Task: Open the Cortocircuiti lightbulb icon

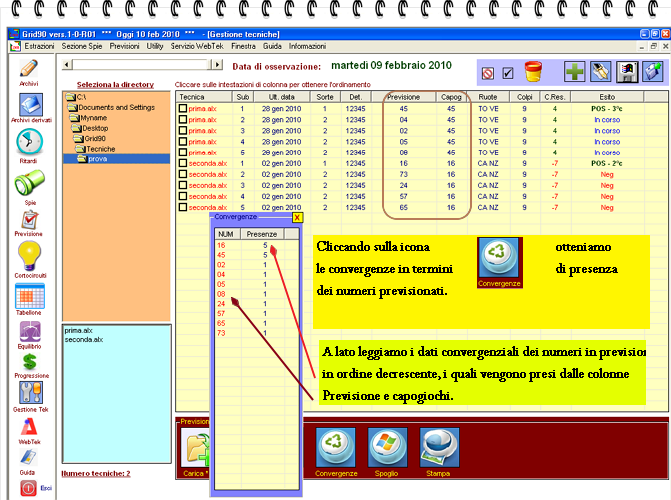Action: coord(29,256)
